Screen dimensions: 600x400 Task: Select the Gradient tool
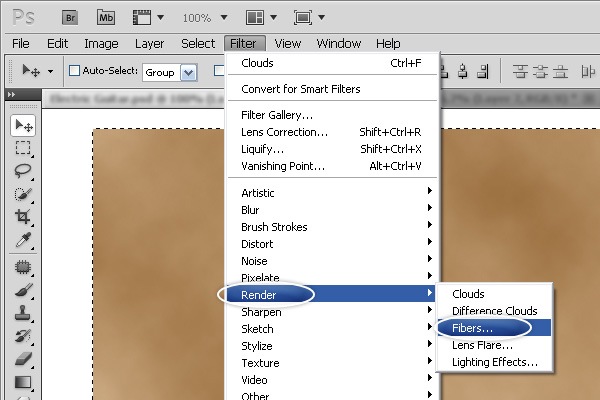pos(23,382)
